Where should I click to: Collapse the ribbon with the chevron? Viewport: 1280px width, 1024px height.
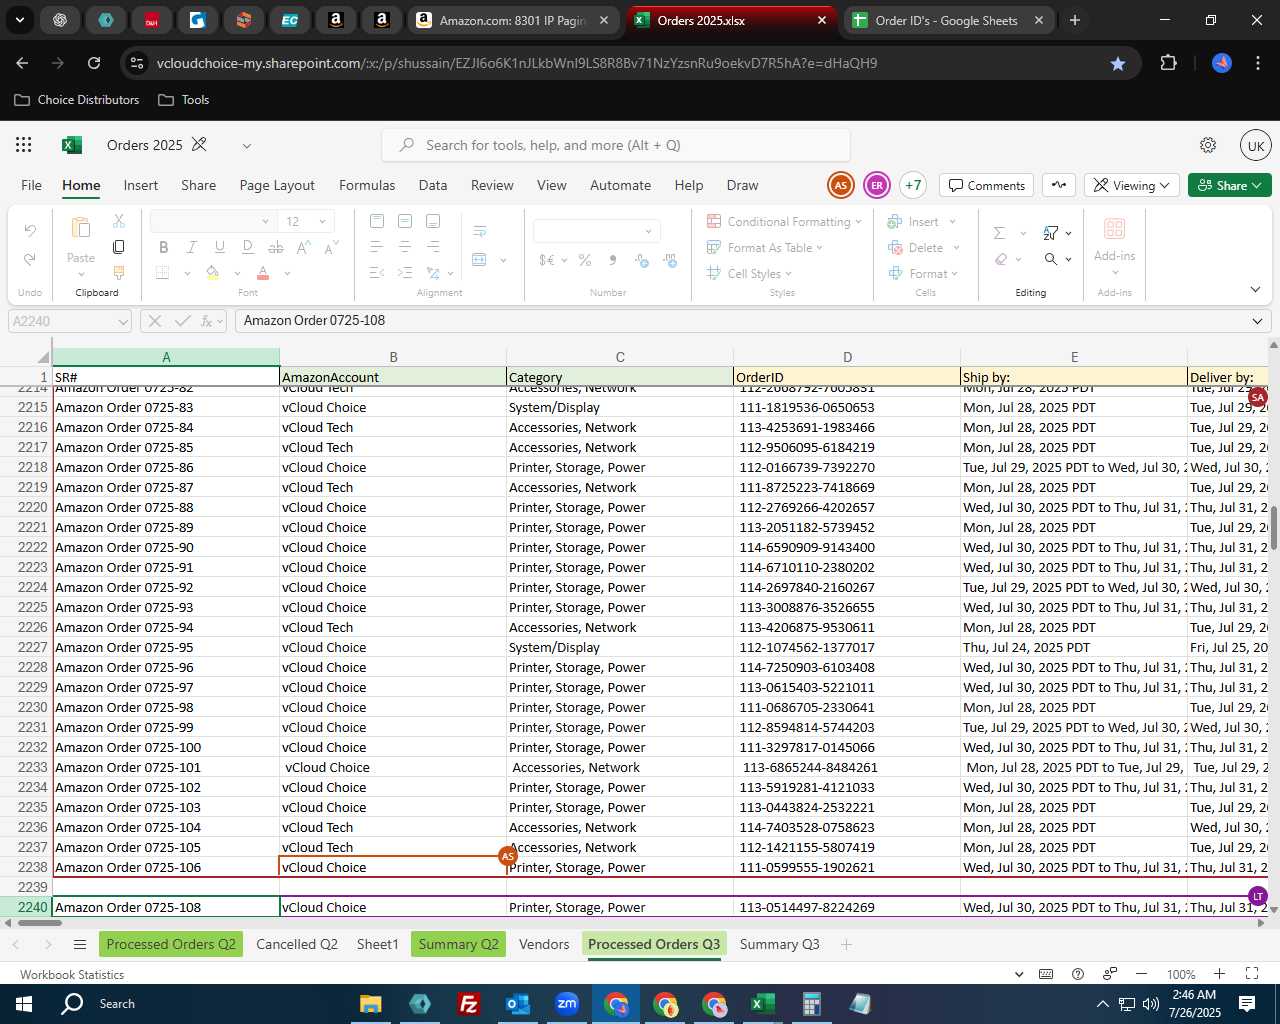pos(1255,289)
